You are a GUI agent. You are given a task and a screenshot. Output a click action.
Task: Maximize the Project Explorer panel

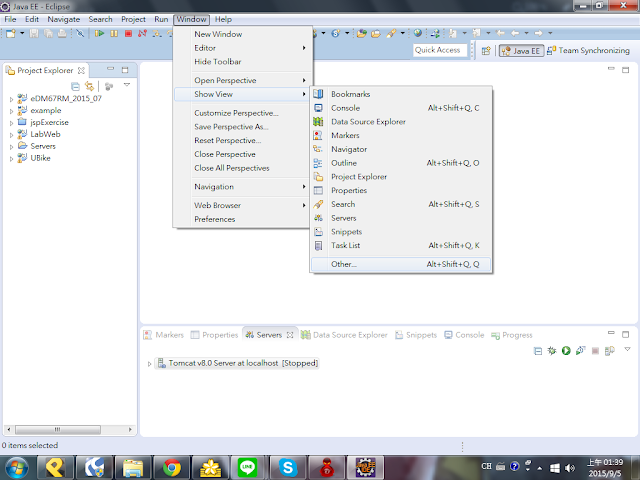pyautogui.click(x=125, y=70)
